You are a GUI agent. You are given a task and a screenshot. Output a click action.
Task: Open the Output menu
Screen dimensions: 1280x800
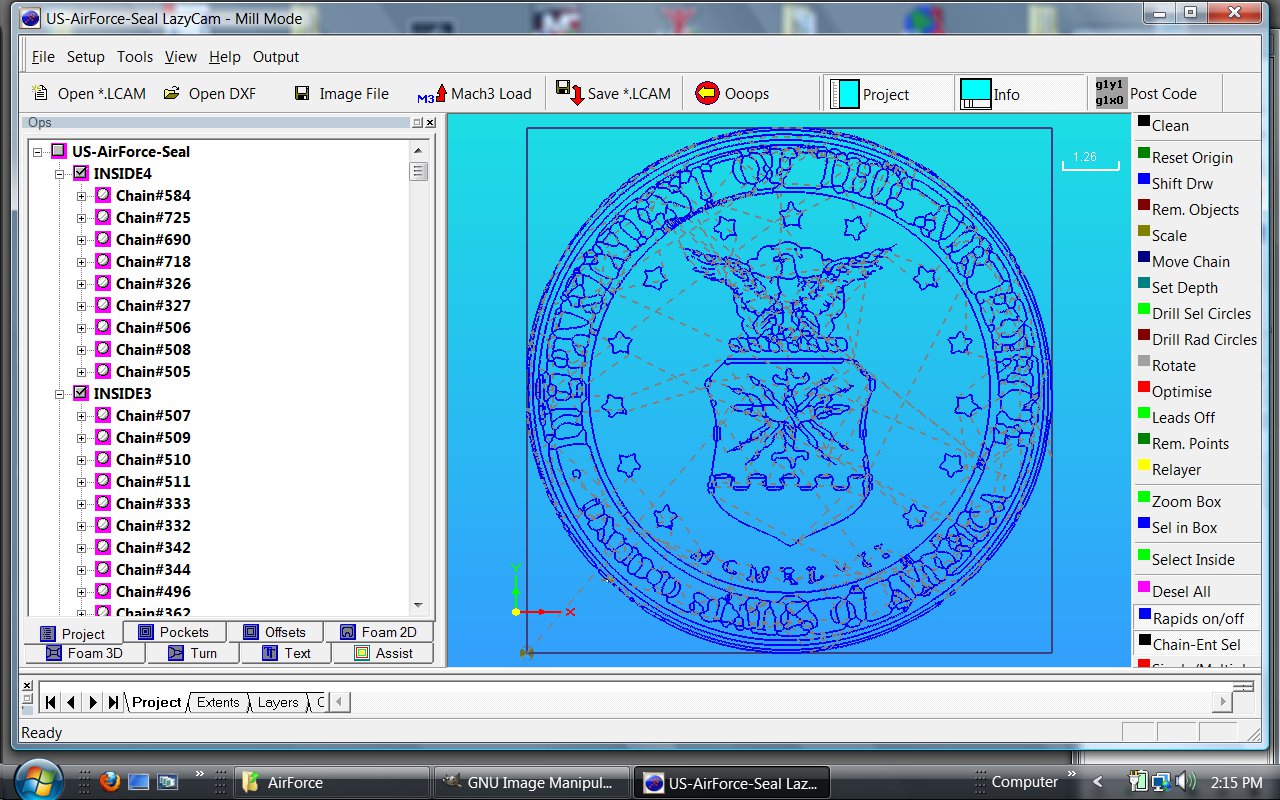[x=276, y=57]
